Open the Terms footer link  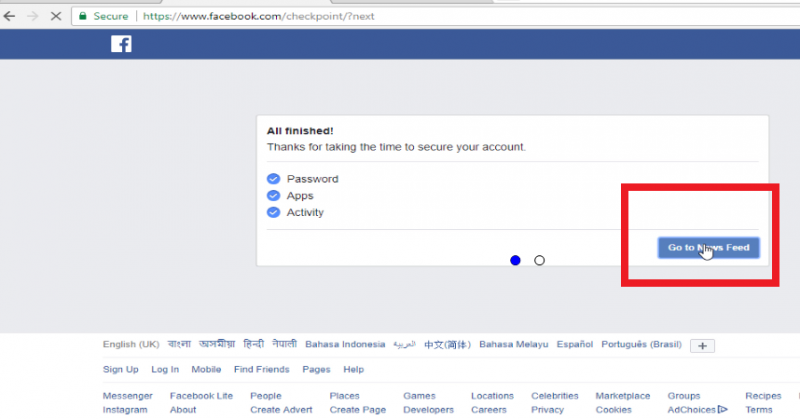759,409
